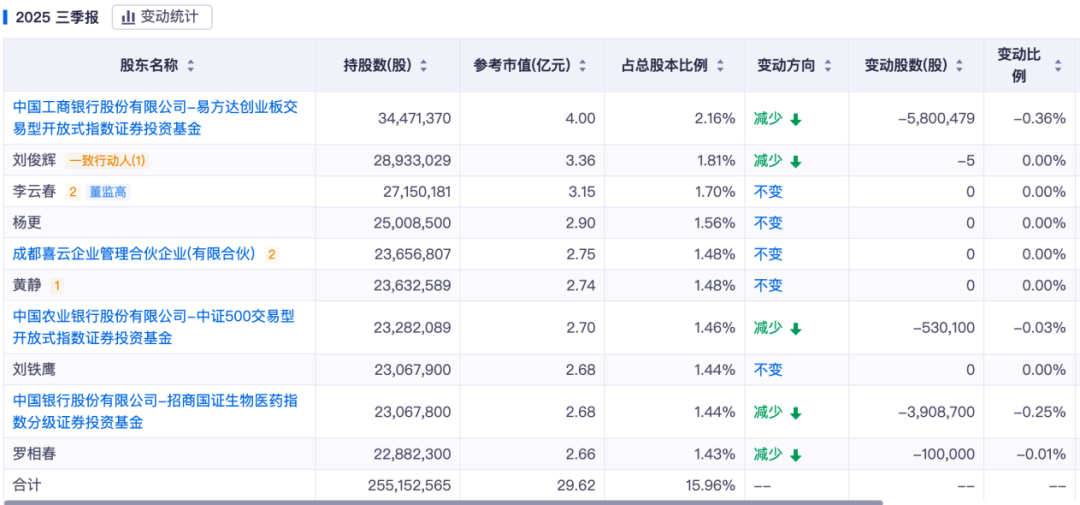Click the number 2 badge beside 李云春

(72, 192)
